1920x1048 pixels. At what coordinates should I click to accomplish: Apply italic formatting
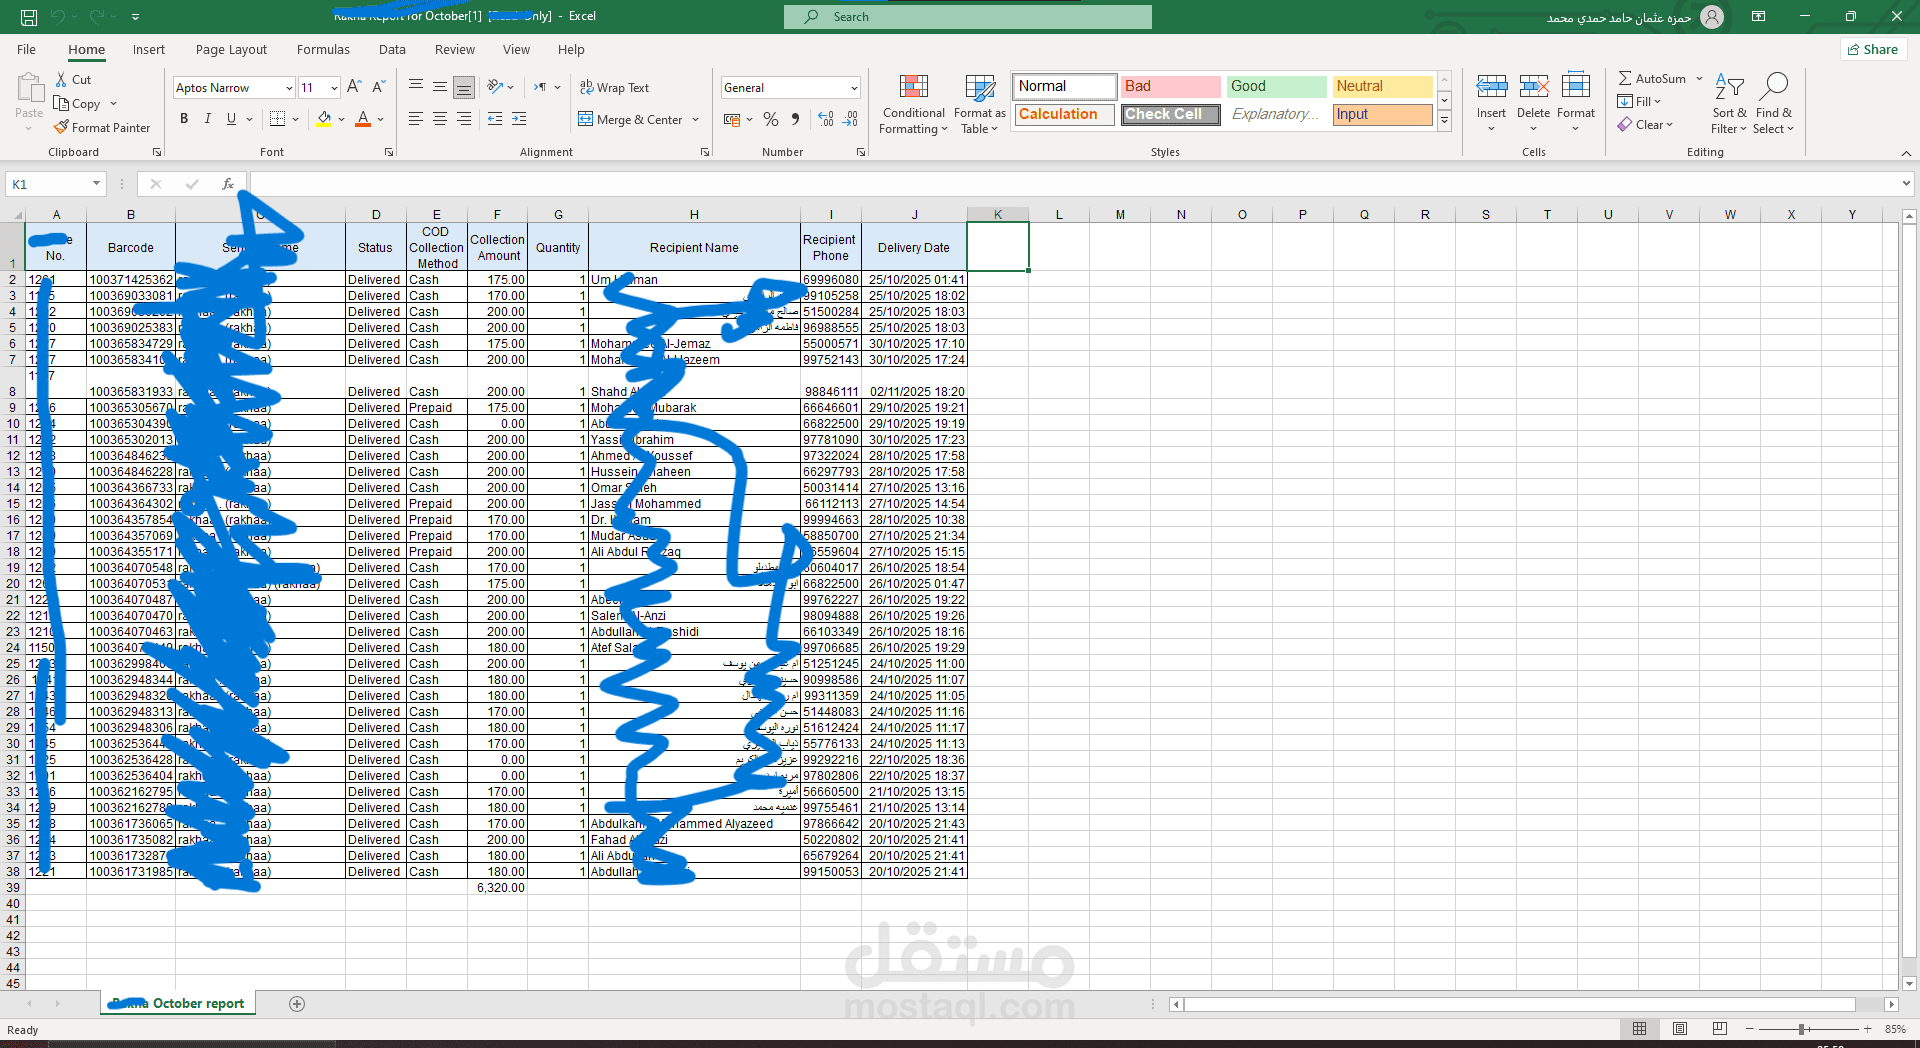[207, 118]
